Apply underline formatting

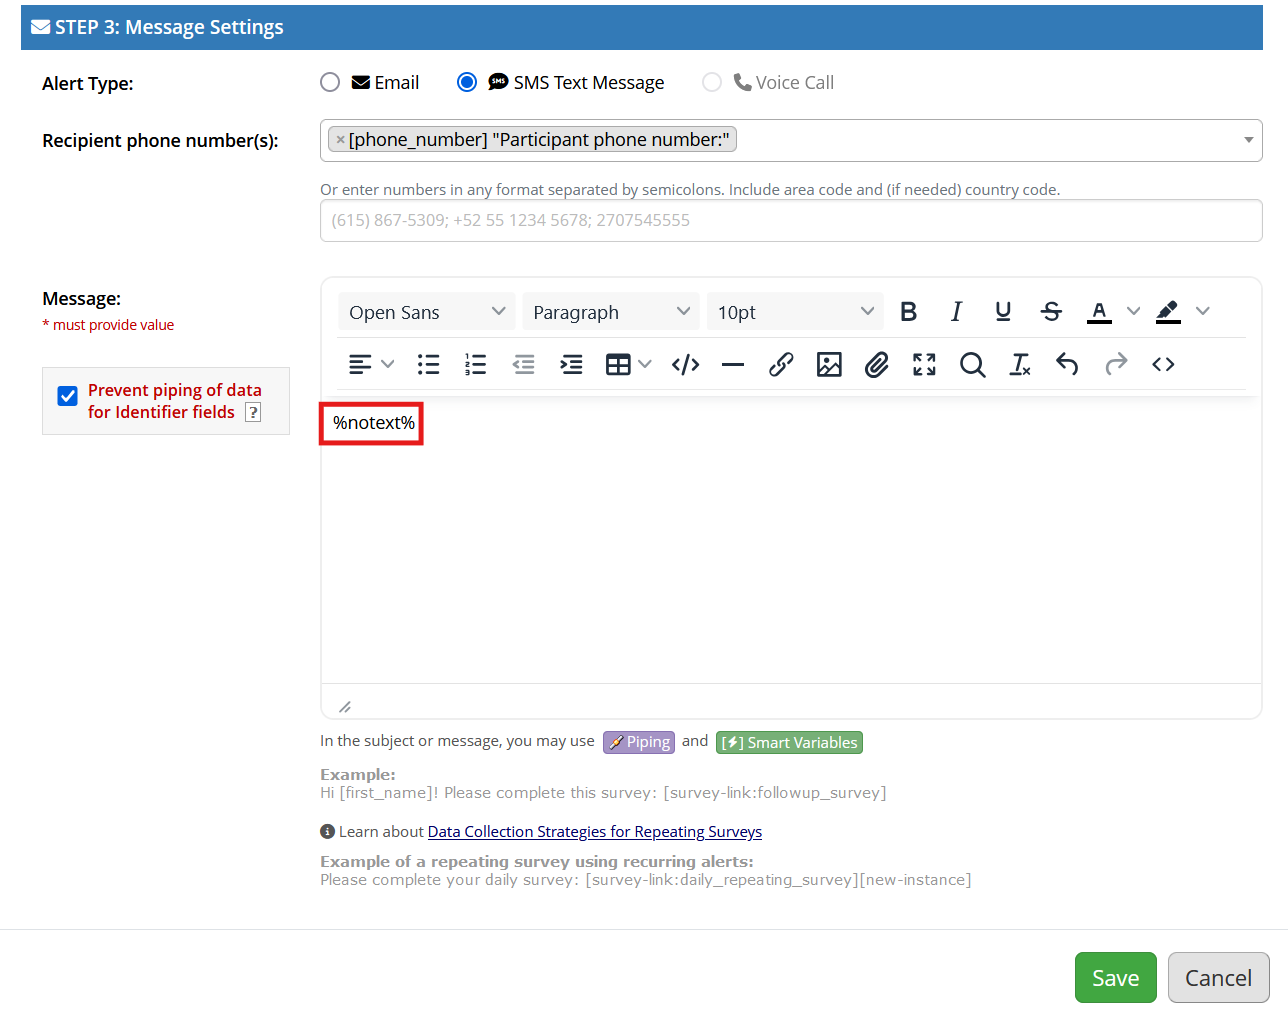coord(1003,312)
